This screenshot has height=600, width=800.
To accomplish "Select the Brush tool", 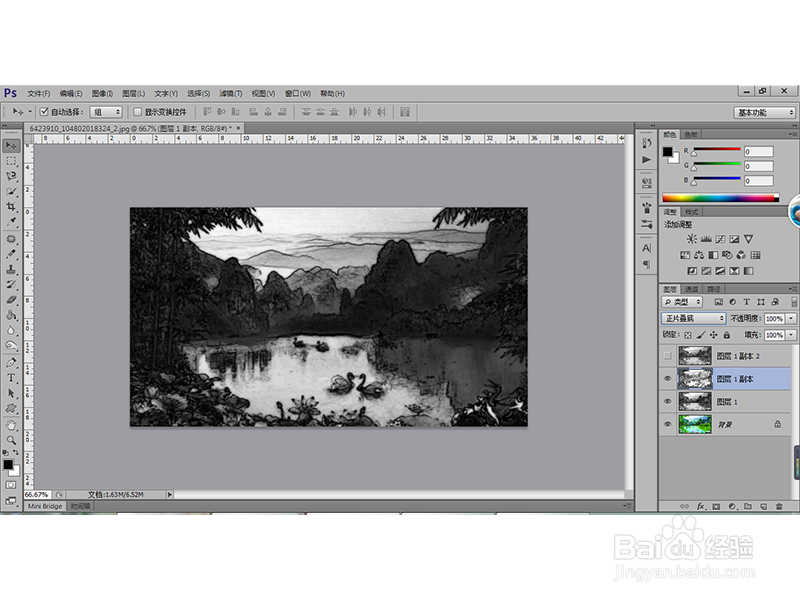I will click(x=11, y=254).
